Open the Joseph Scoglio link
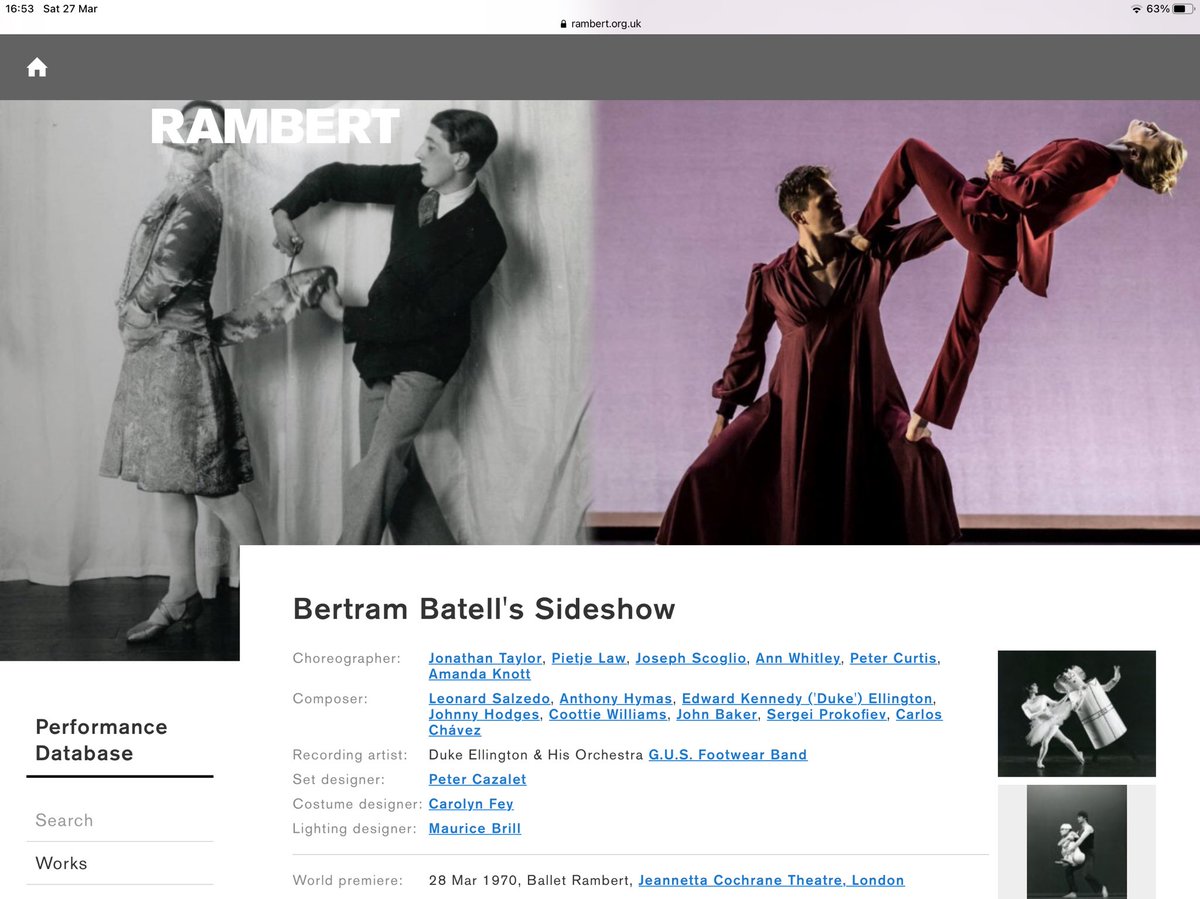 pyautogui.click(x=691, y=658)
